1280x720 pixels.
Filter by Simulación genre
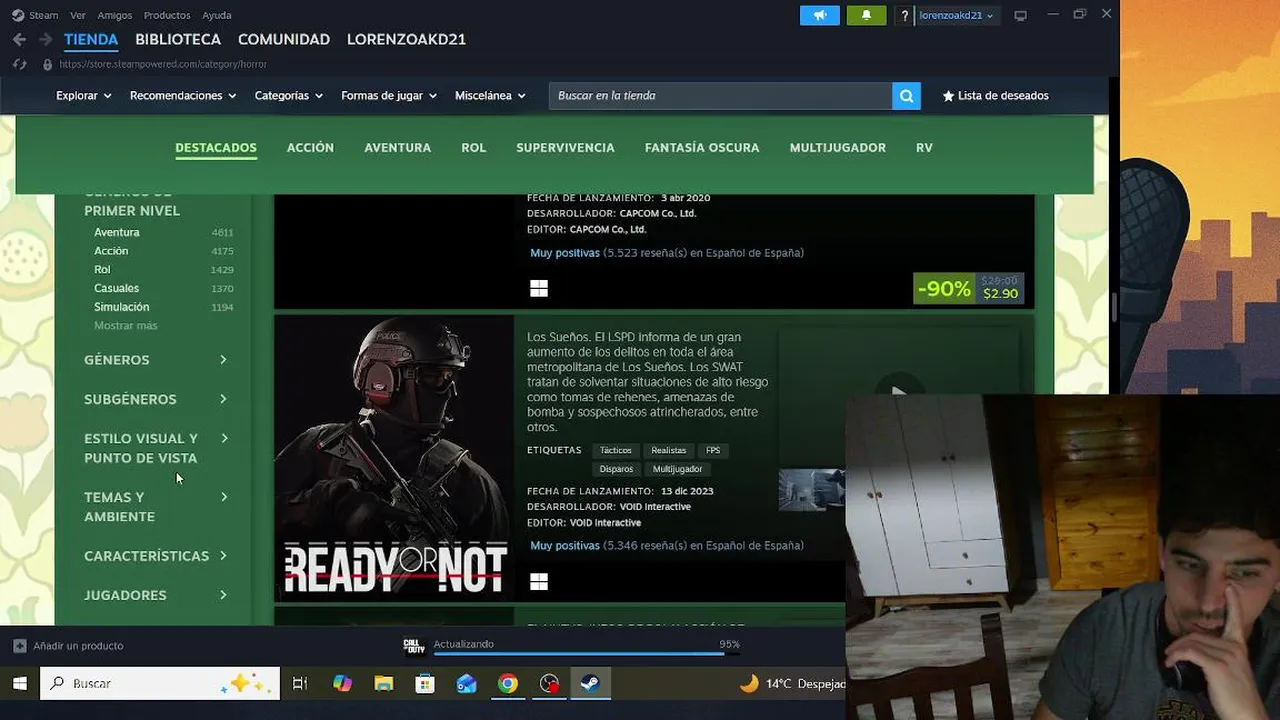click(x=121, y=307)
